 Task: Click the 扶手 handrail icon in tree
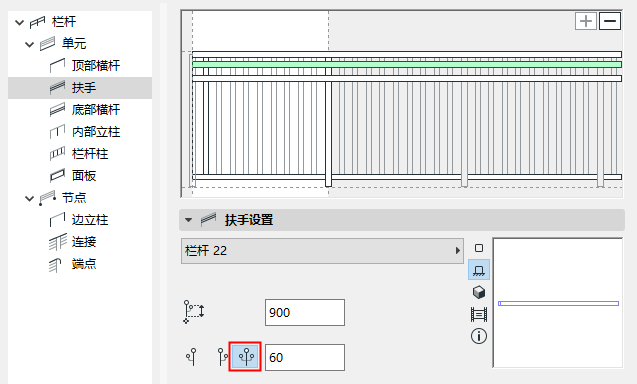click(57, 87)
